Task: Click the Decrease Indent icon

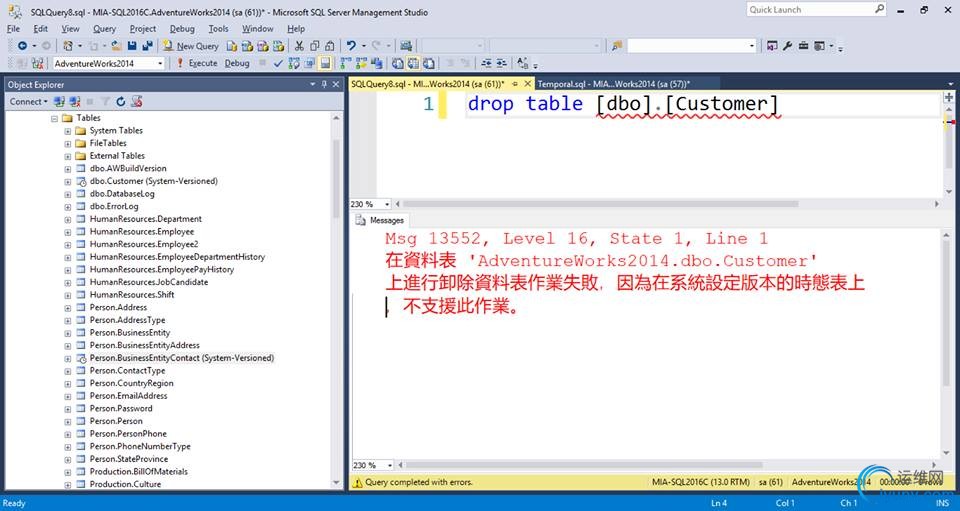Action: coord(487,63)
